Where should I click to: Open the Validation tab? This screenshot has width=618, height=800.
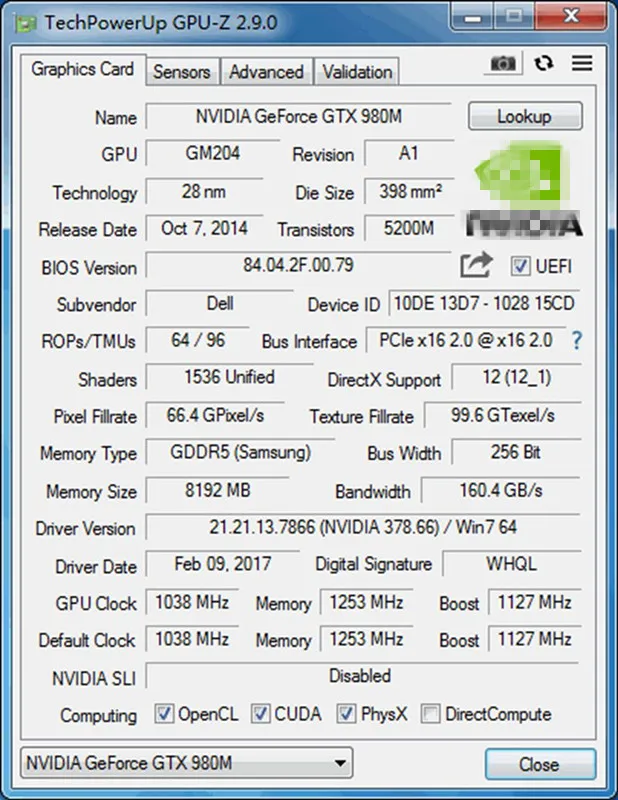click(357, 72)
